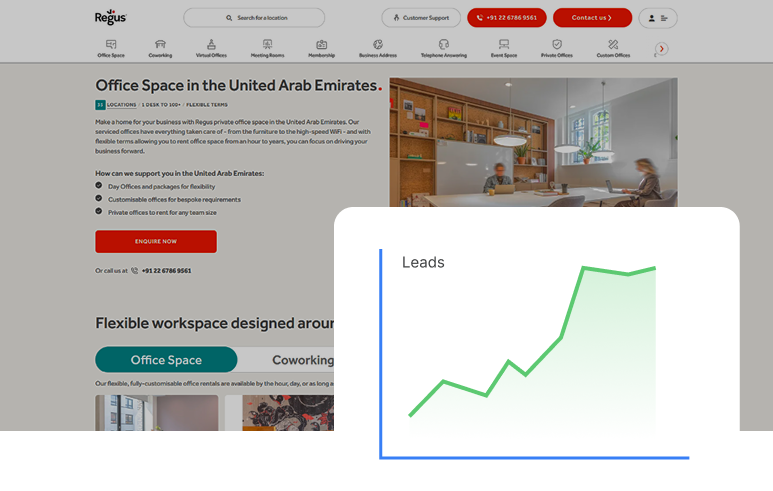
Task: Open the user account menu icon
Action: click(x=658, y=18)
